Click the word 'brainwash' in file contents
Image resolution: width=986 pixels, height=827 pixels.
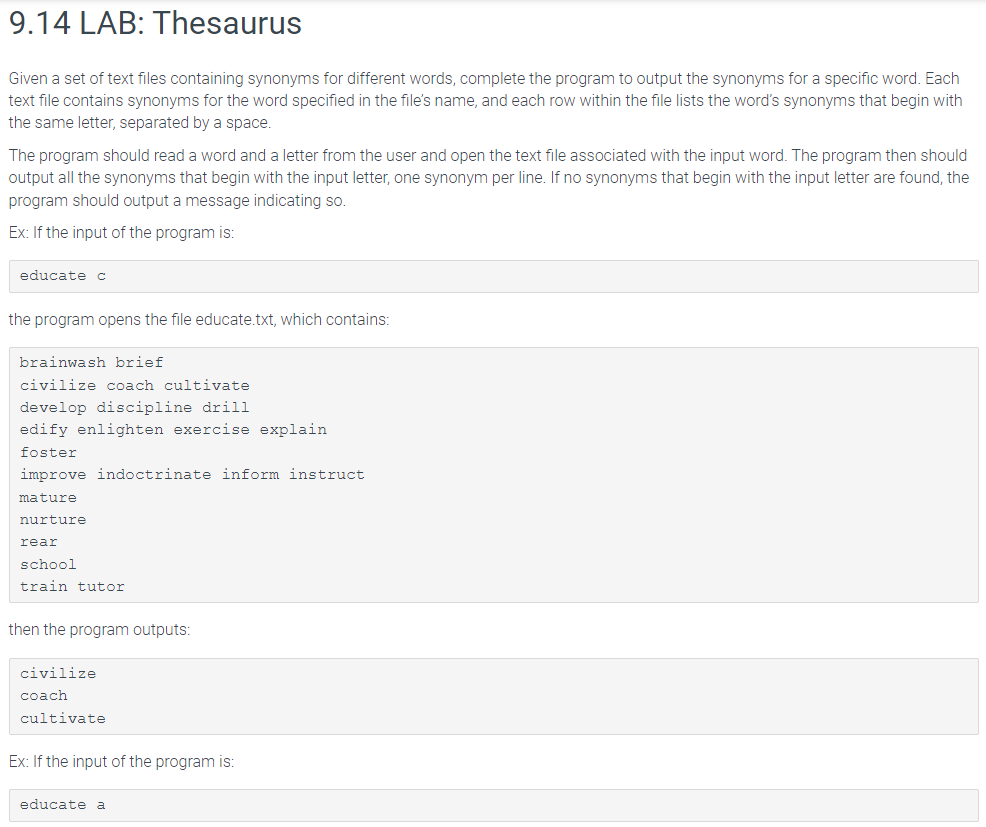click(62, 363)
